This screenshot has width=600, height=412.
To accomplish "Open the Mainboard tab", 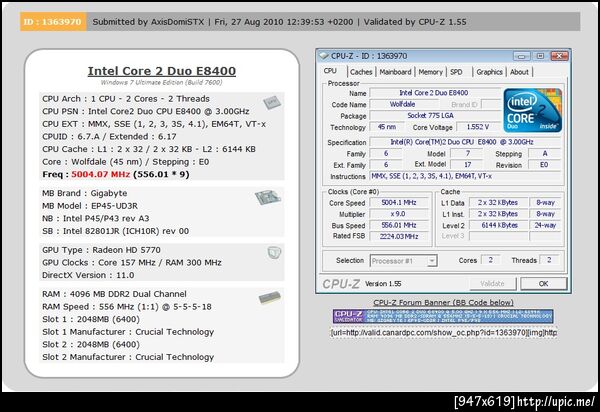I will tap(395, 72).
